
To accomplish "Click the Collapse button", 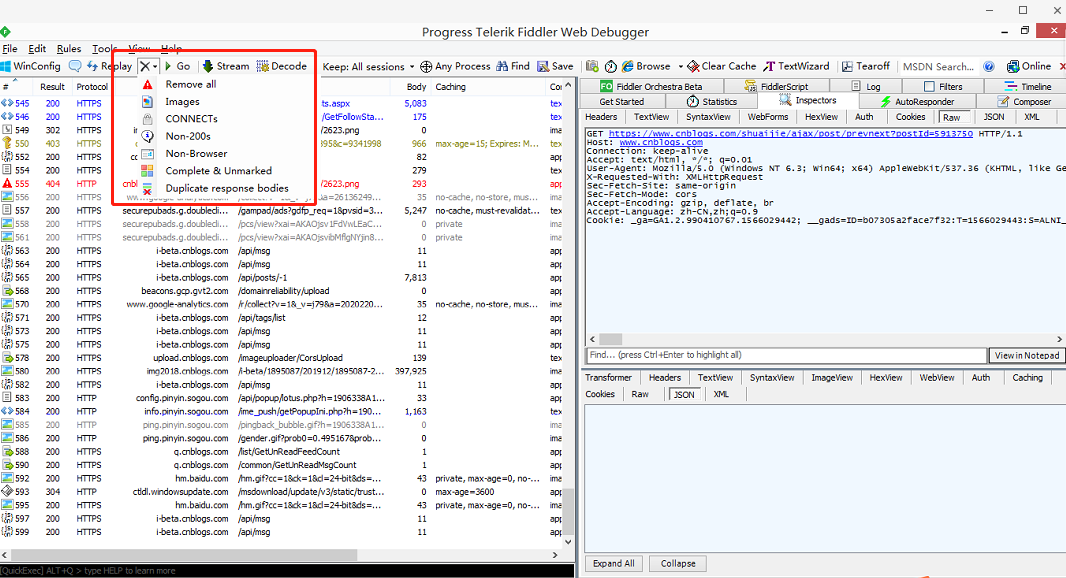I will [678, 564].
